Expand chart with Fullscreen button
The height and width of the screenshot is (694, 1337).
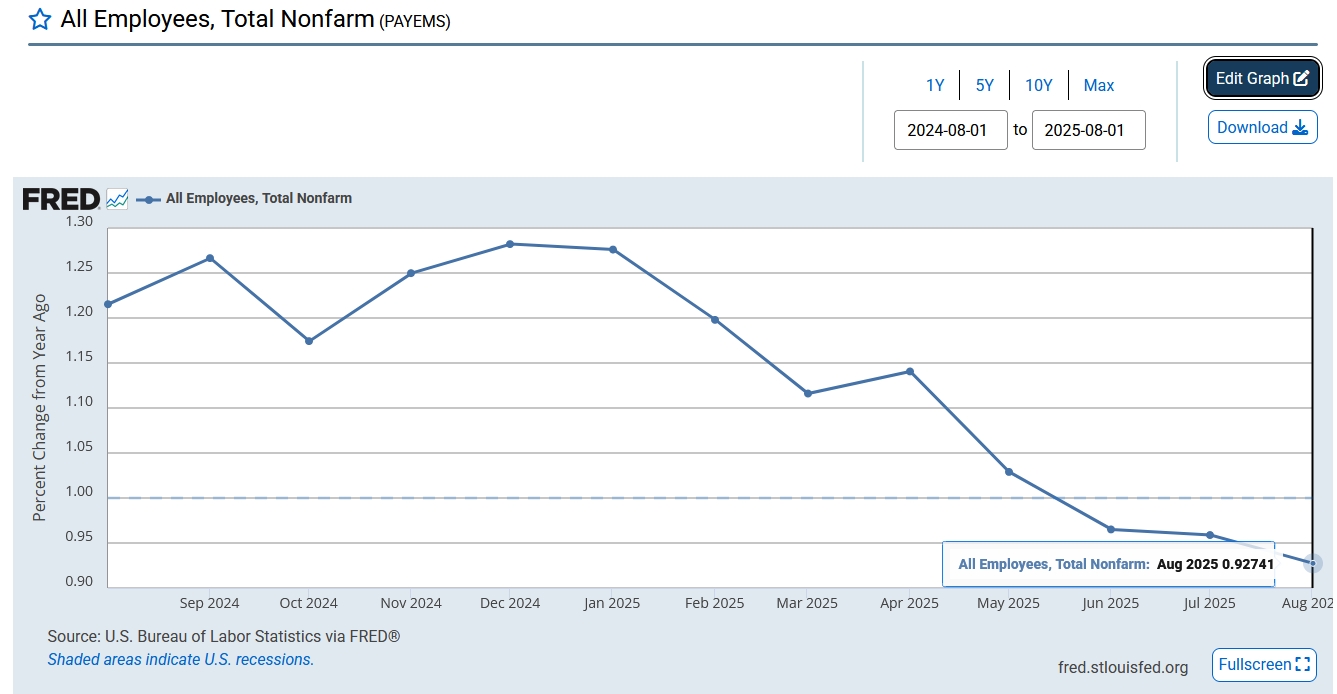point(1264,664)
